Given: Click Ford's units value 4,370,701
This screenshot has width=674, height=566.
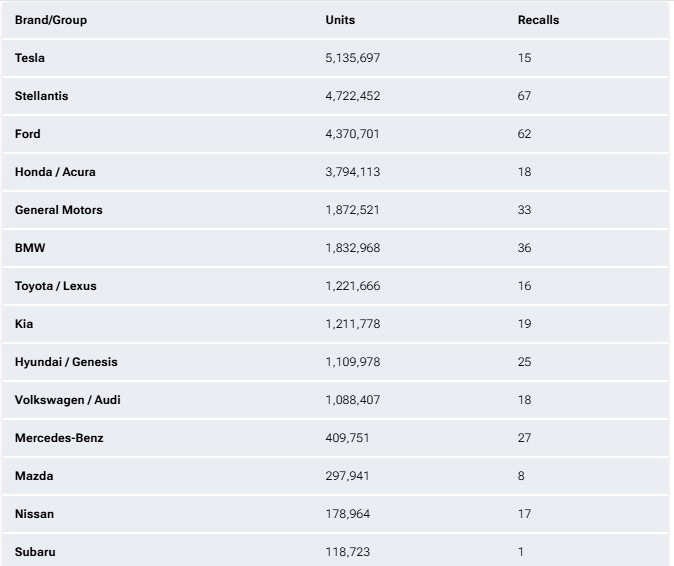Looking at the screenshot, I should click(x=352, y=134).
